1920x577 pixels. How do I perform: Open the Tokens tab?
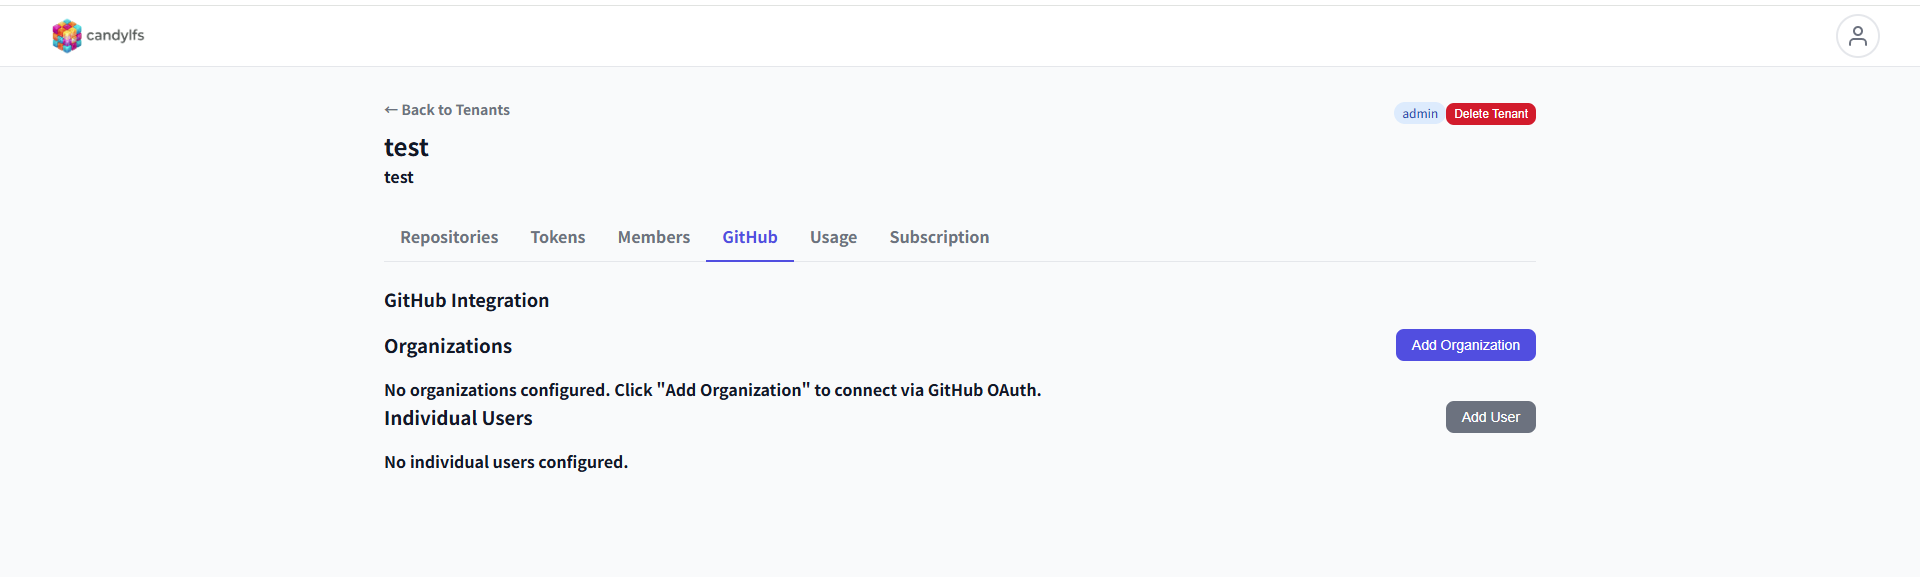tap(558, 237)
